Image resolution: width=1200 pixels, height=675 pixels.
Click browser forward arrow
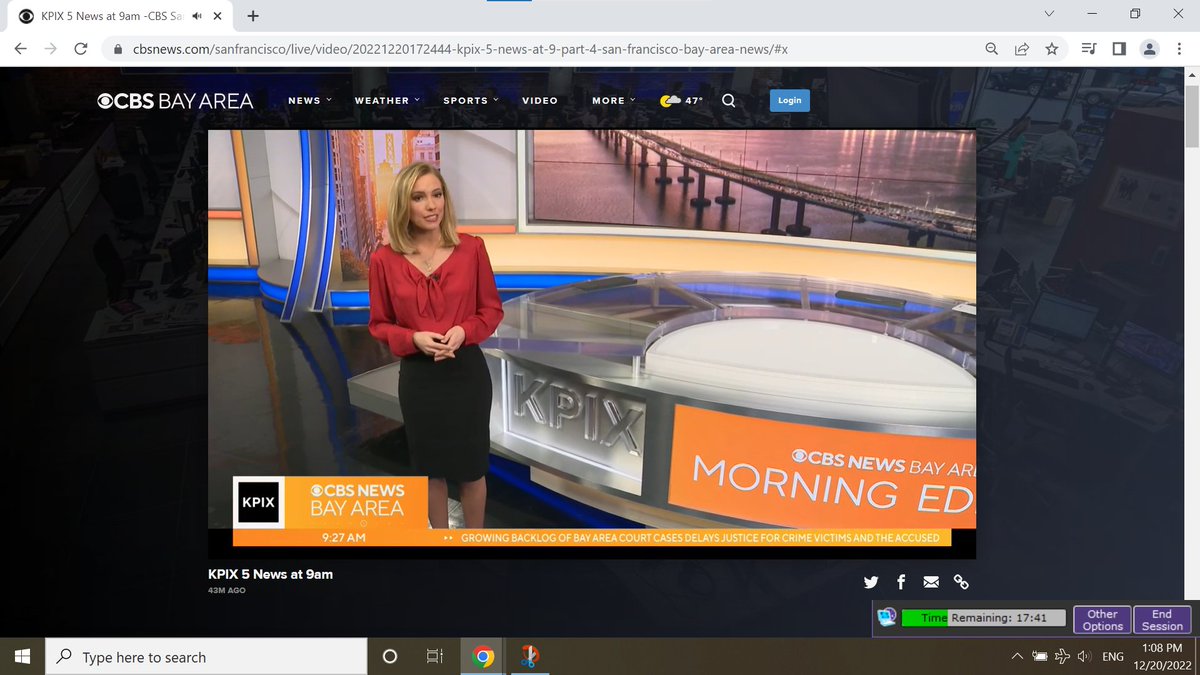(51, 48)
